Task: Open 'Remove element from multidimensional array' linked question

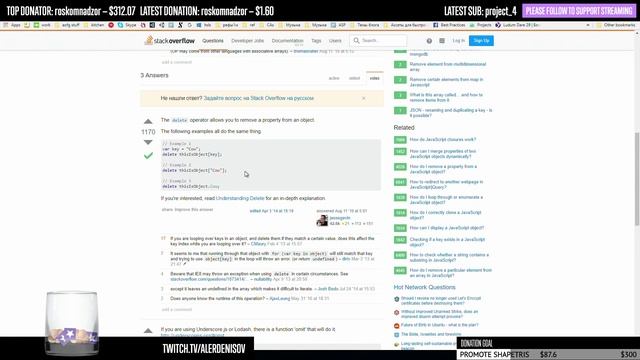Action: [448, 67]
